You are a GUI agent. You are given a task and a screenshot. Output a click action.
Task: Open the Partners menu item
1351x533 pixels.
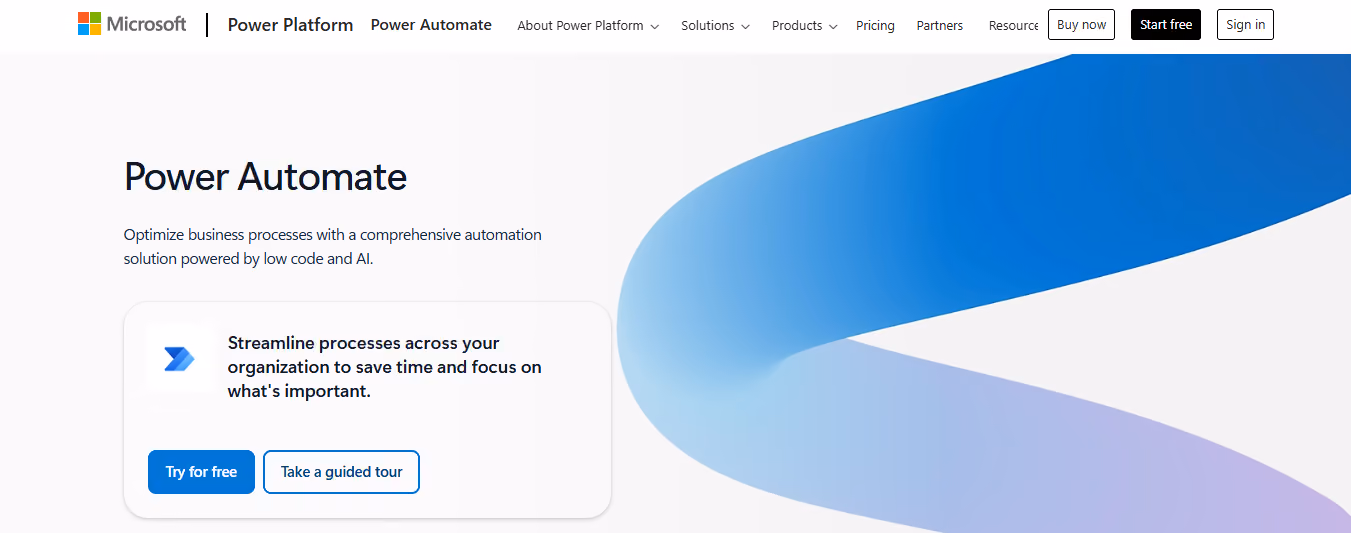(940, 26)
